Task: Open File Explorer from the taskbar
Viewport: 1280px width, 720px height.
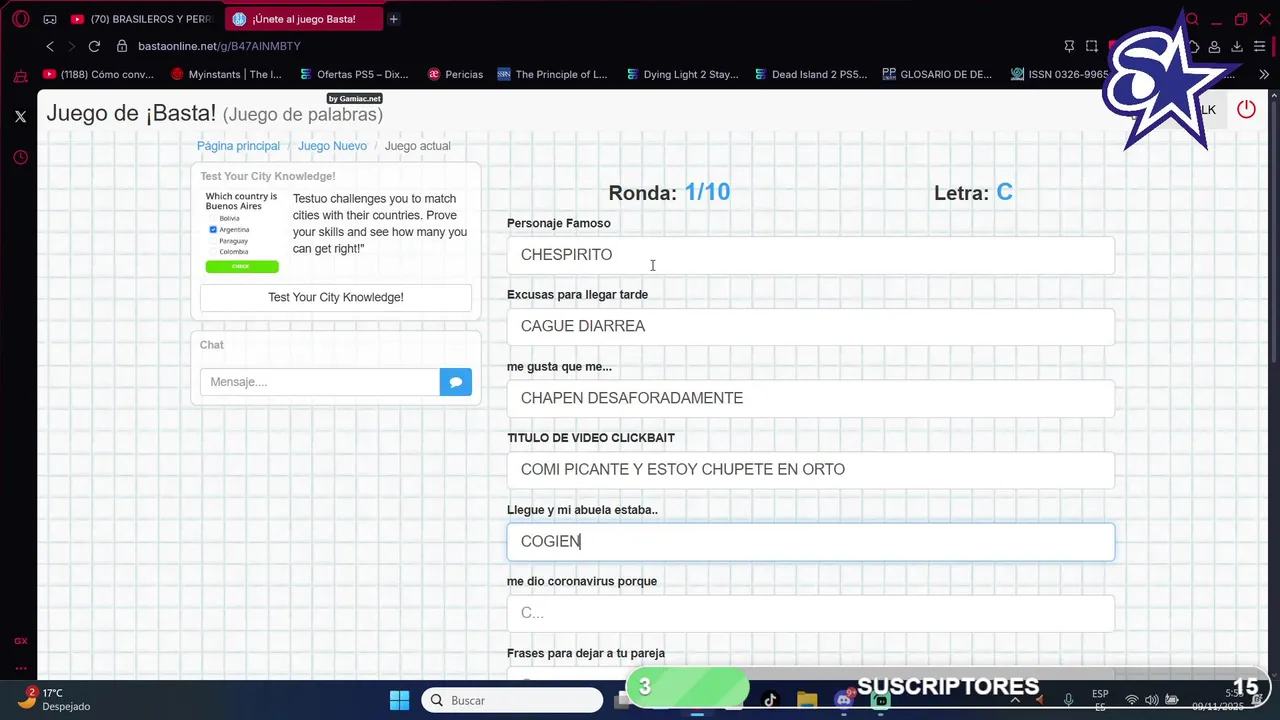Action: tap(807, 700)
